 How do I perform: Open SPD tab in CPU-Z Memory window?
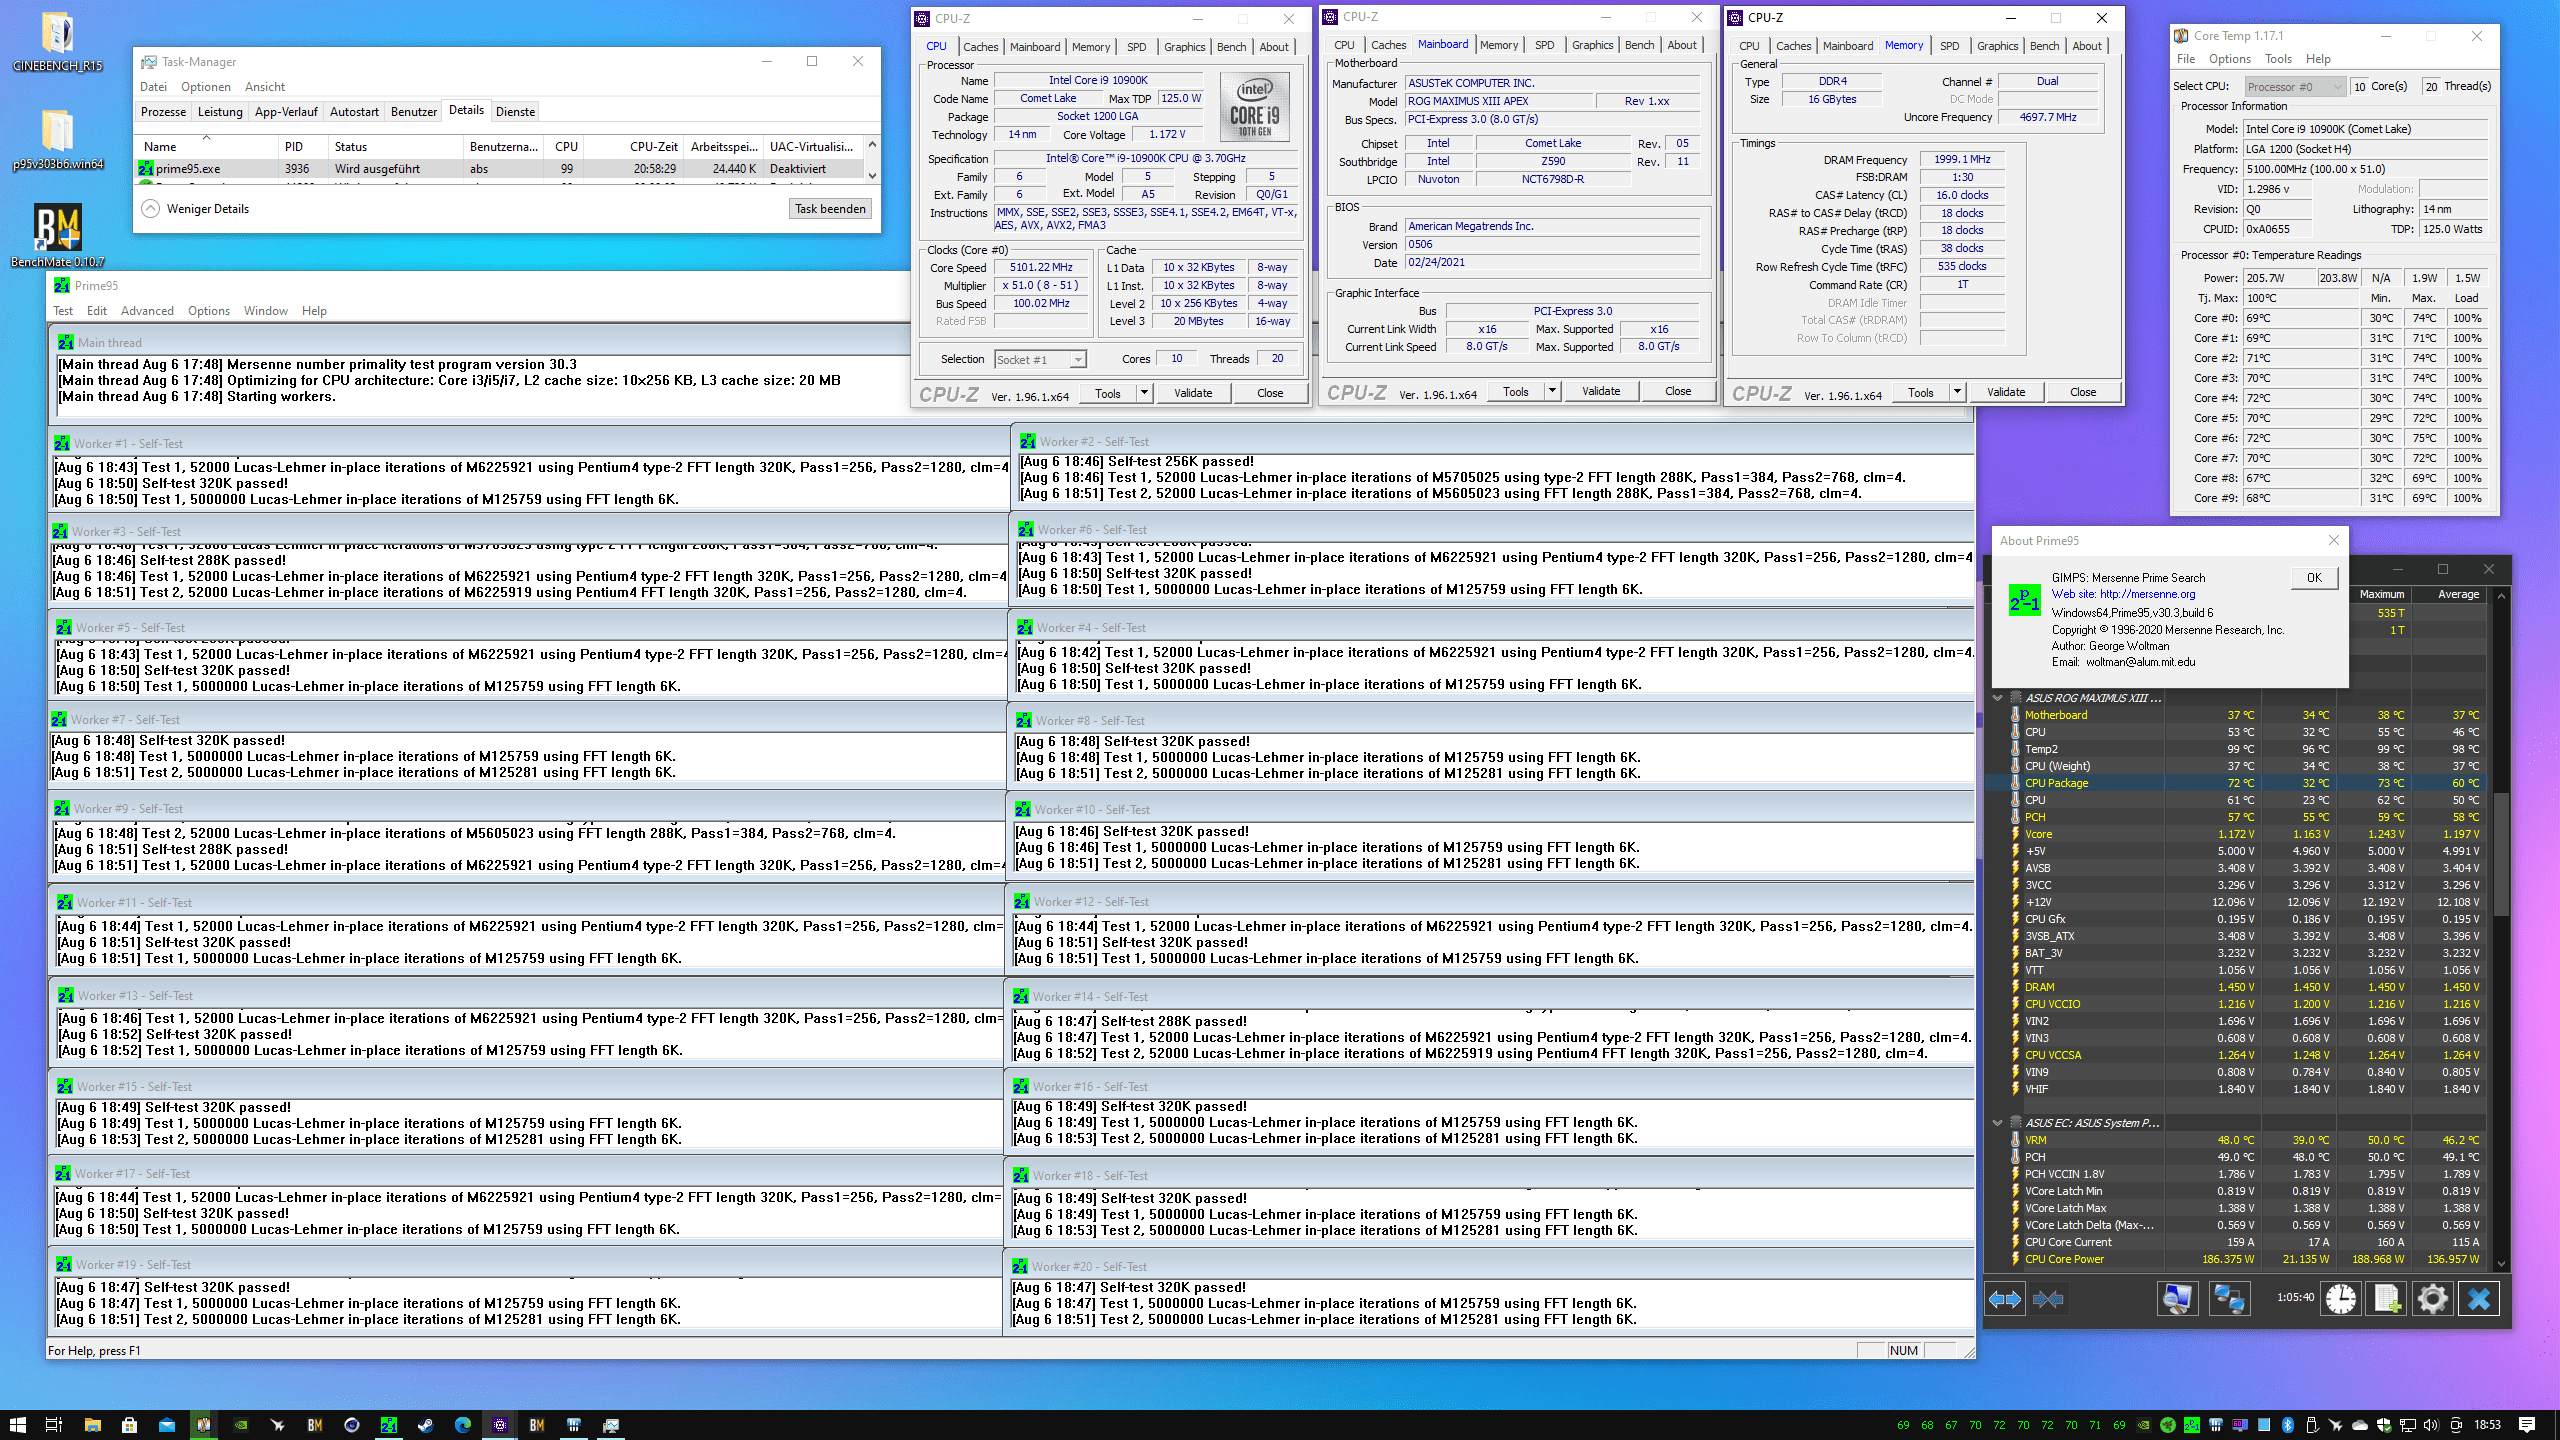click(x=1949, y=46)
